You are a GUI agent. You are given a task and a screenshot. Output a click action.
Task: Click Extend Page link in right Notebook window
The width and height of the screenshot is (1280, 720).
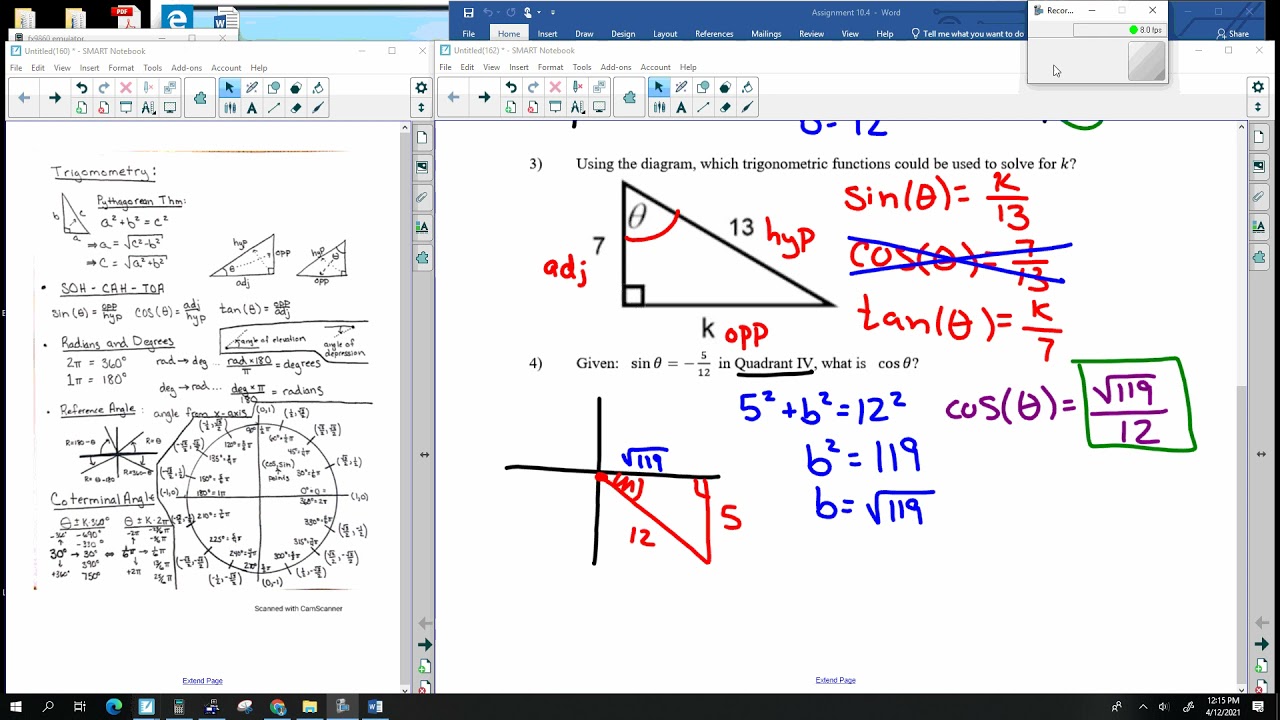[x=835, y=680]
